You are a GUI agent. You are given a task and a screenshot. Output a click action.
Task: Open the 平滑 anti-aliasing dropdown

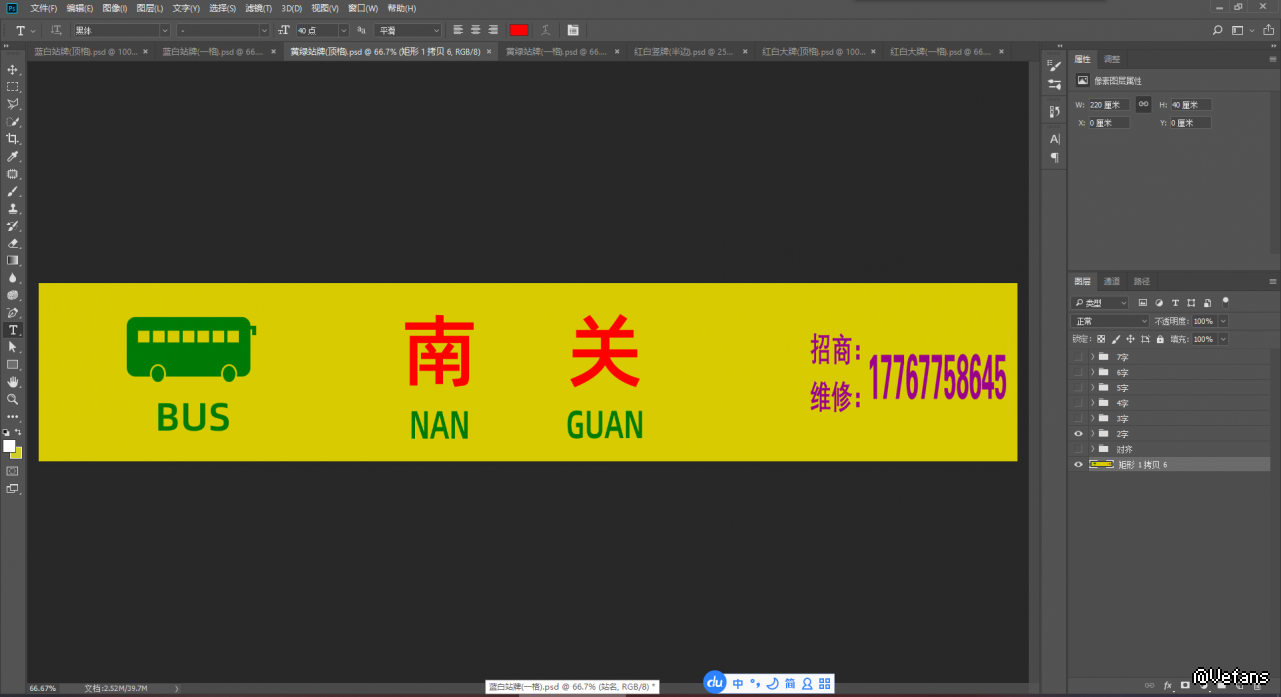point(408,31)
